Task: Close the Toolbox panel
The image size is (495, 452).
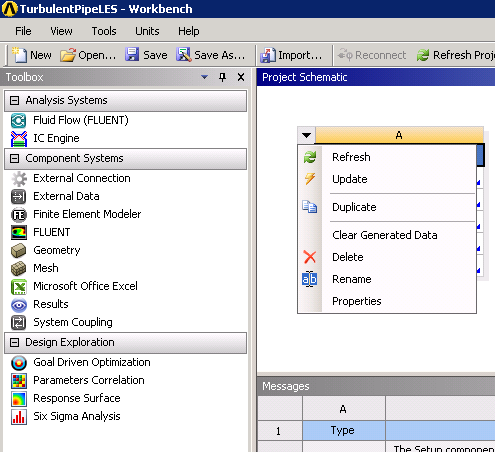Action: pyautogui.click(x=241, y=77)
